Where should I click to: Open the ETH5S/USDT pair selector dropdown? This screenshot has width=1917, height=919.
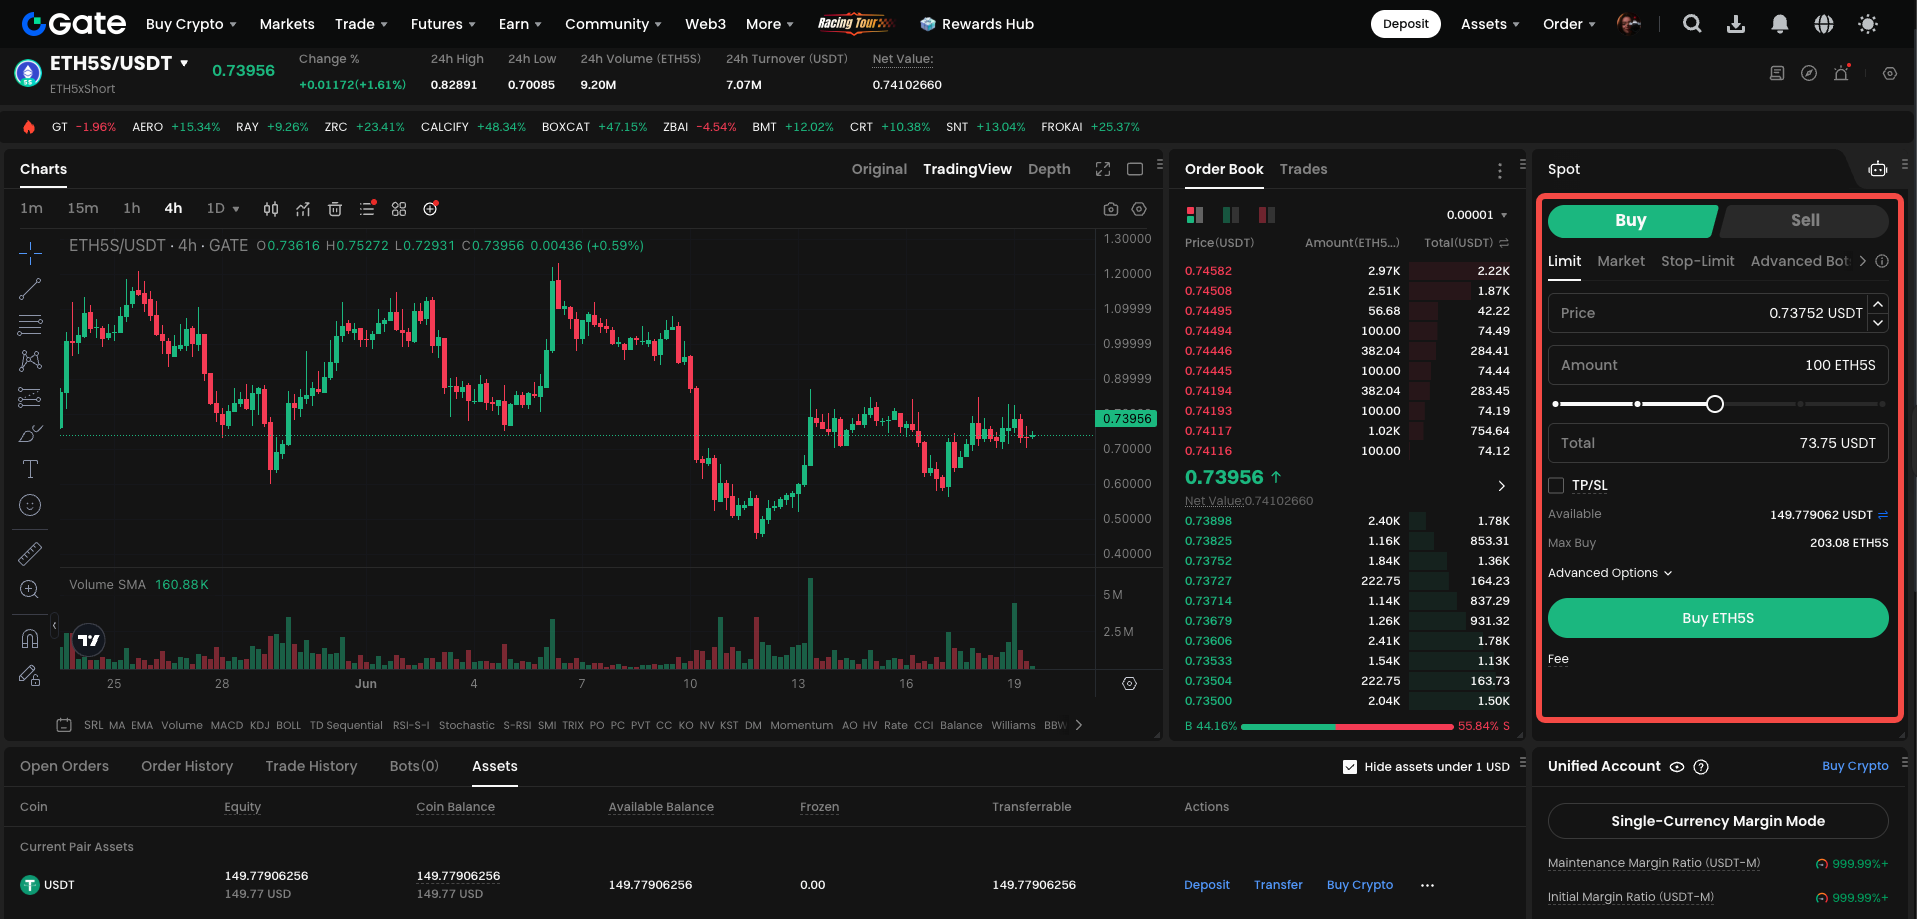184,63
